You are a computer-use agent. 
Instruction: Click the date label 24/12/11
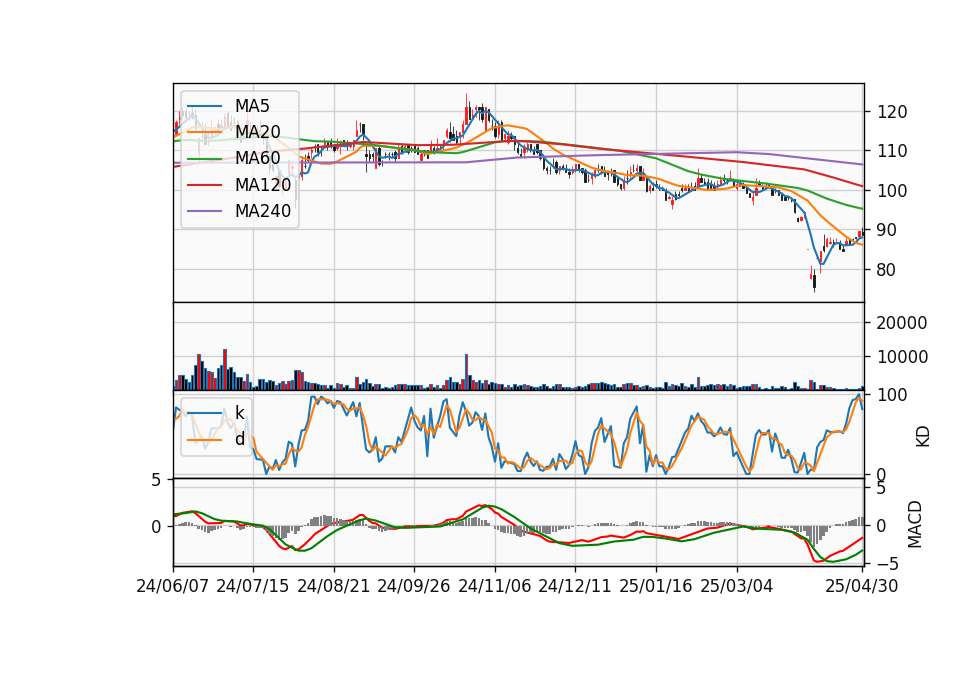tap(575, 587)
